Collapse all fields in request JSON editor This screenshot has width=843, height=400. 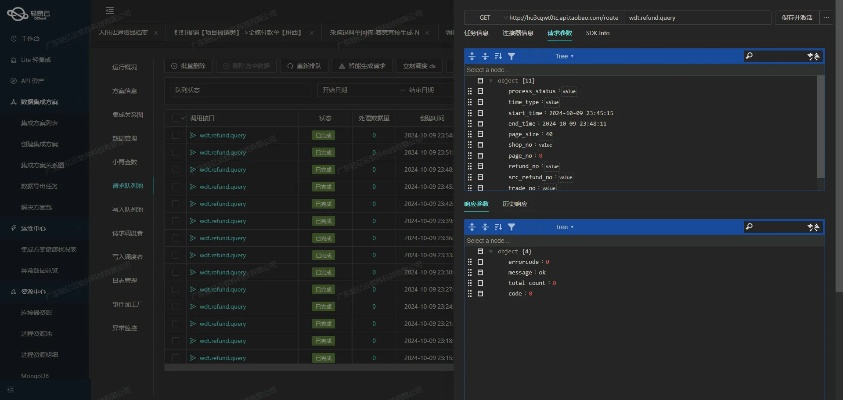485,57
